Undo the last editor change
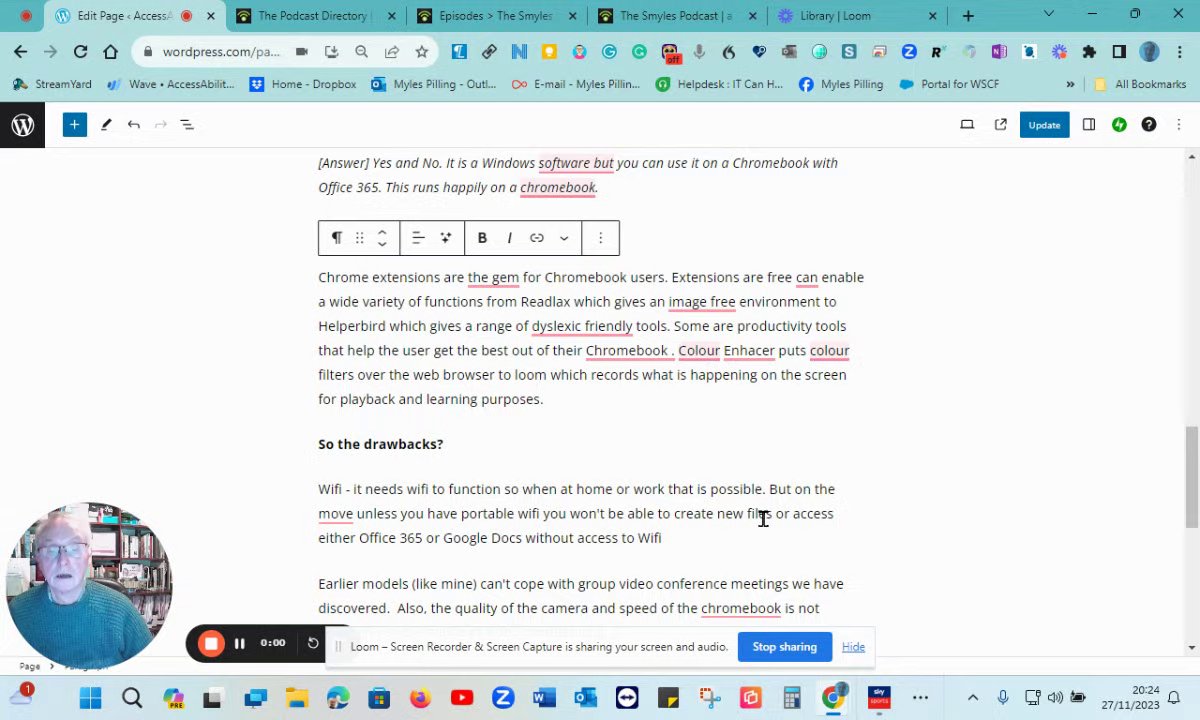 click(133, 125)
